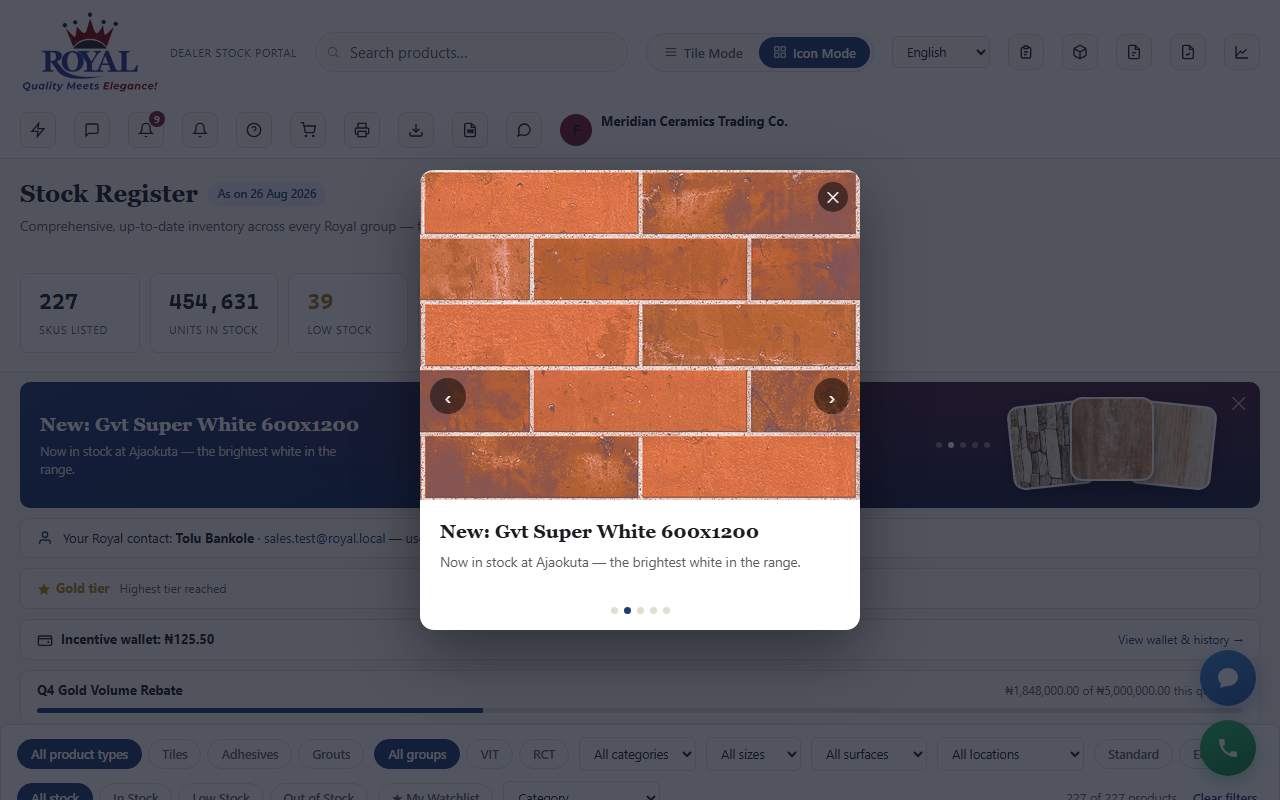Click the sales.test@royal.local email link
Image resolution: width=1280 pixels, height=800 pixels.
coord(324,538)
